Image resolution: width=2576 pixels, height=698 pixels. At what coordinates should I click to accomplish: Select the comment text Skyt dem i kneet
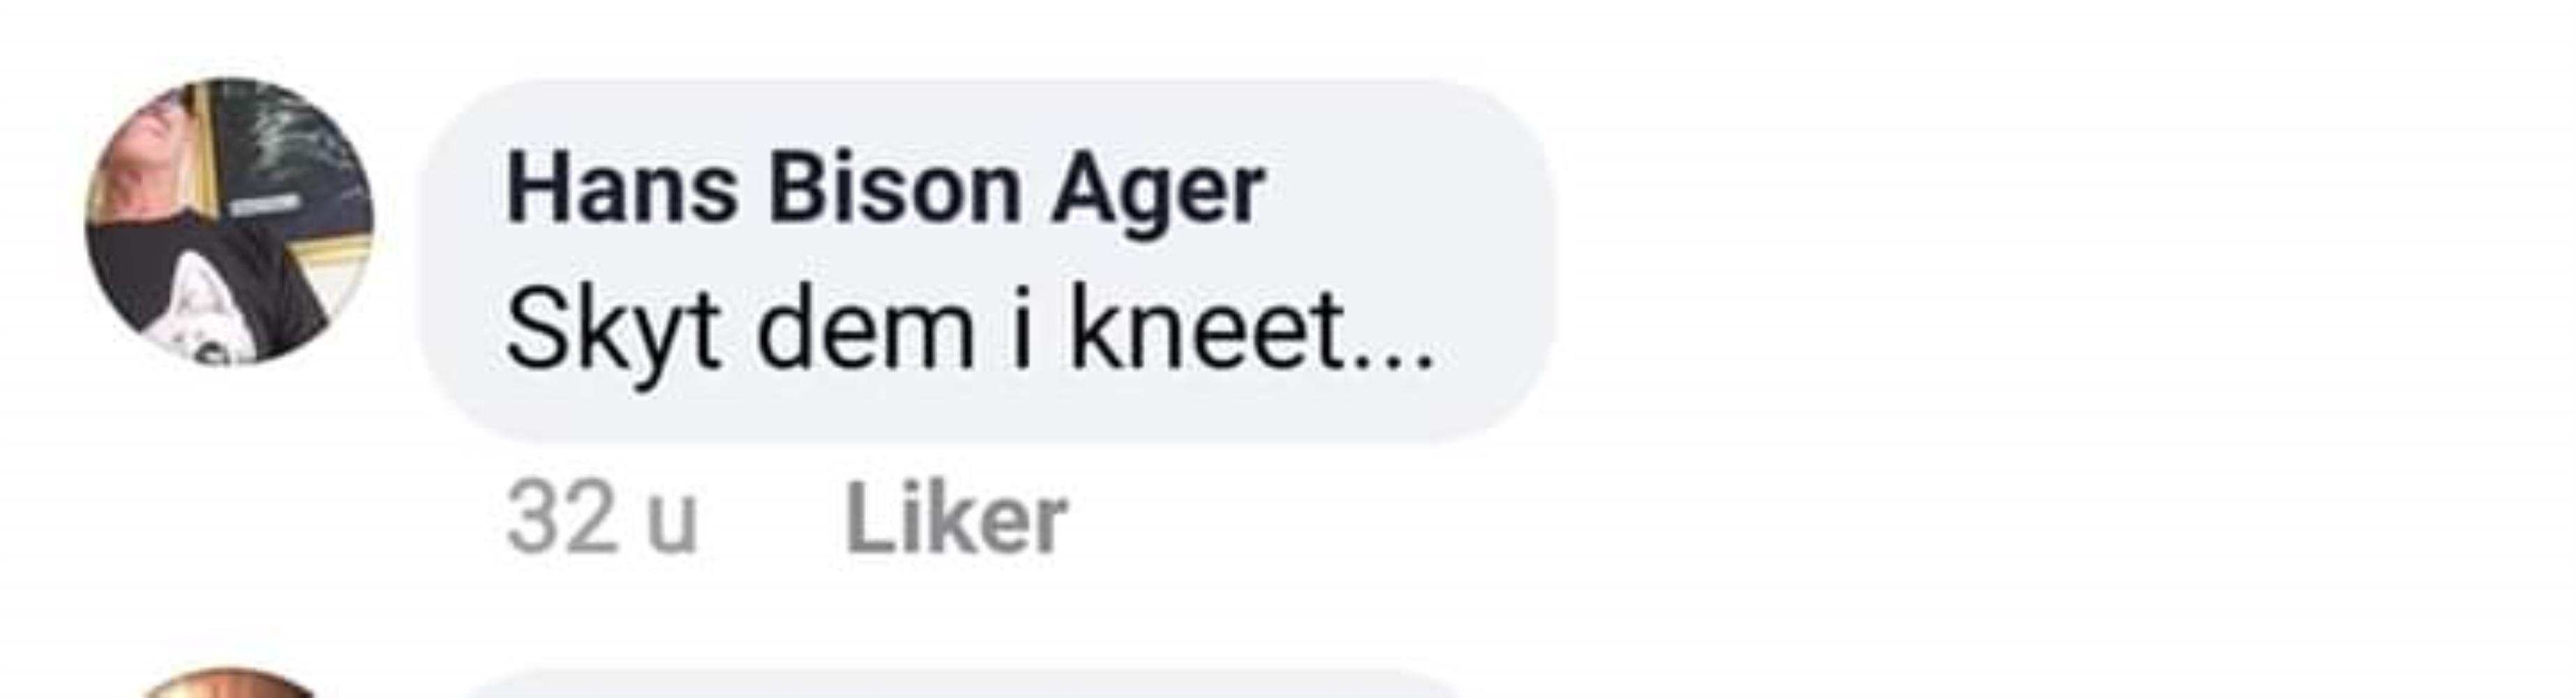click(970, 330)
